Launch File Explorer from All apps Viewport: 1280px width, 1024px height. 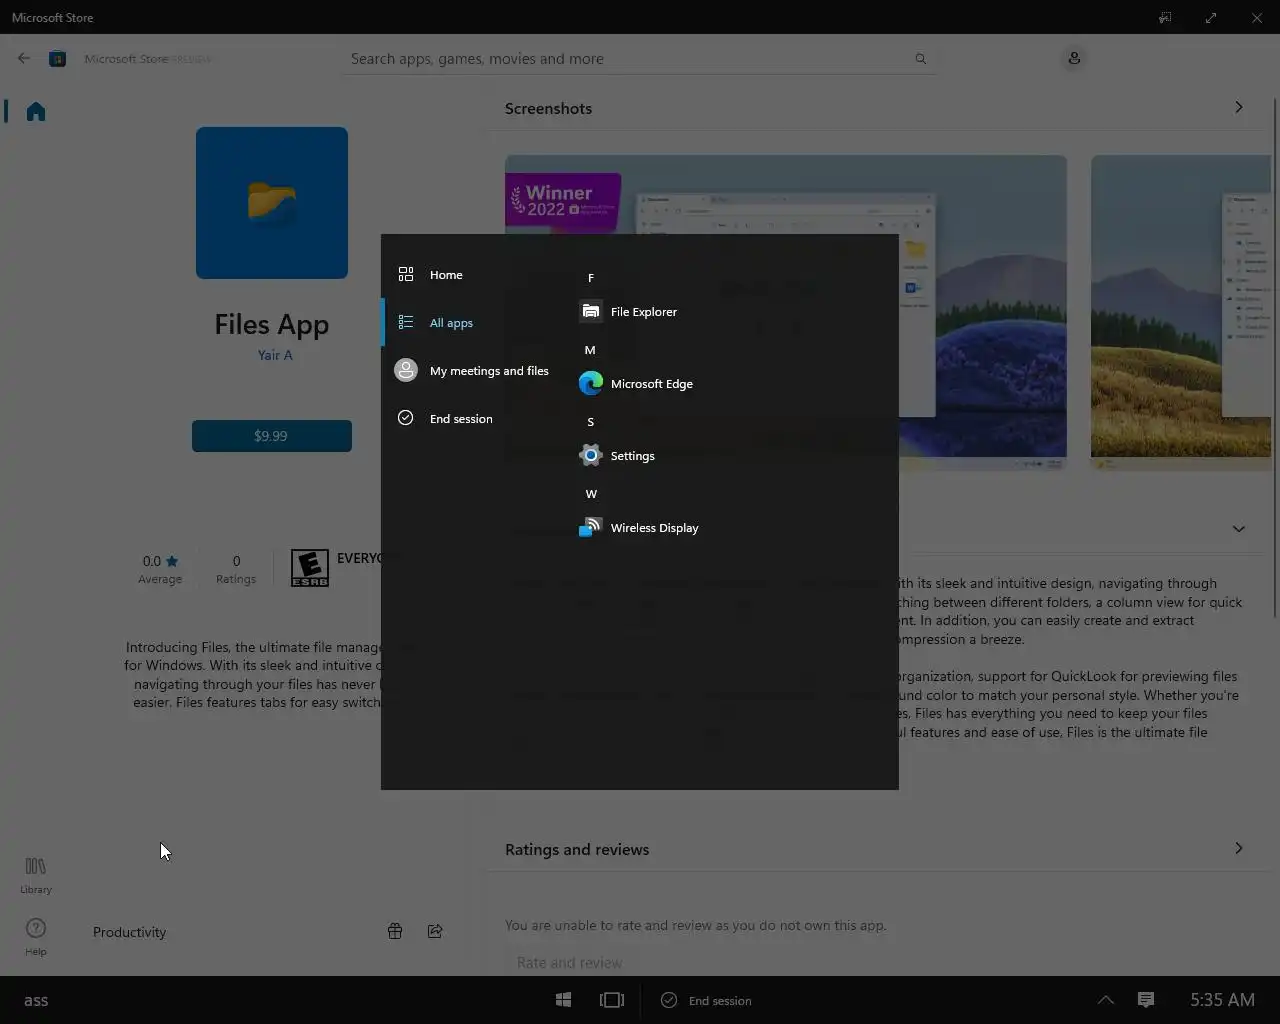point(628,312)
